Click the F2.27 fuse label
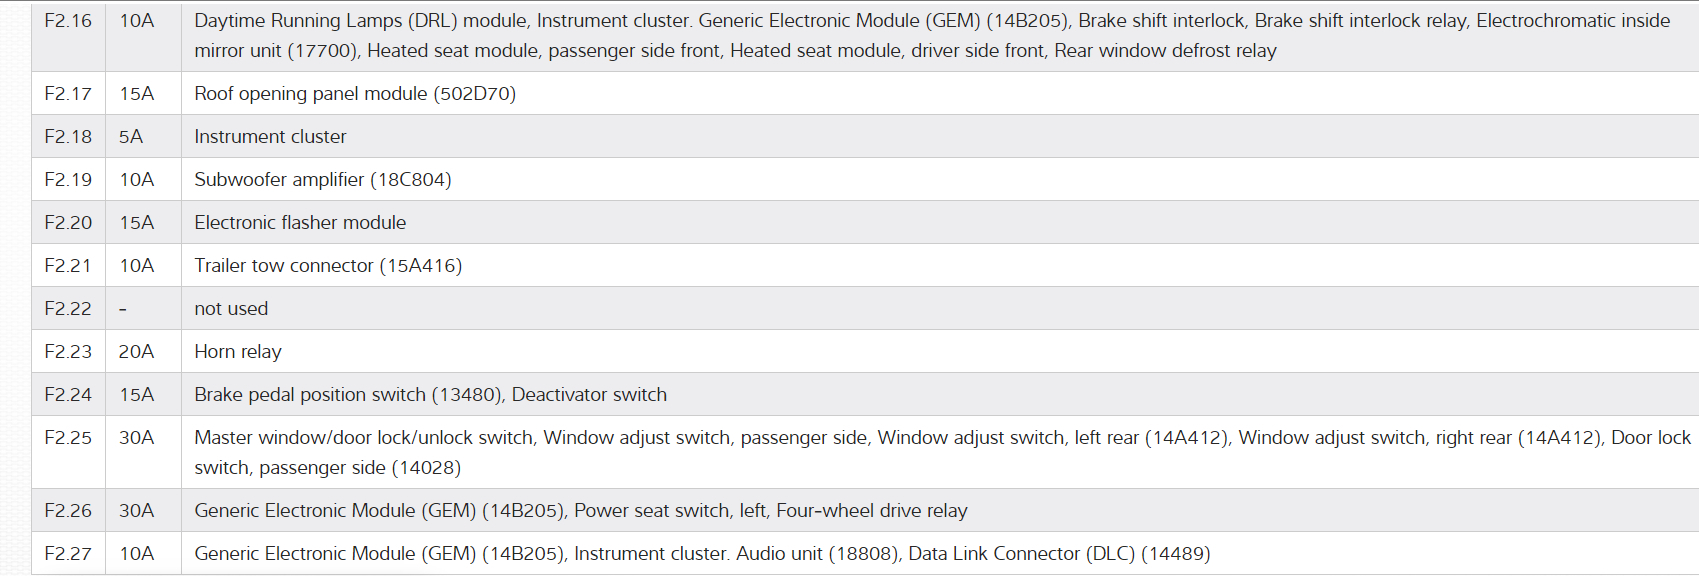Viewport: 1699px width, 576px height. (68, 554)
